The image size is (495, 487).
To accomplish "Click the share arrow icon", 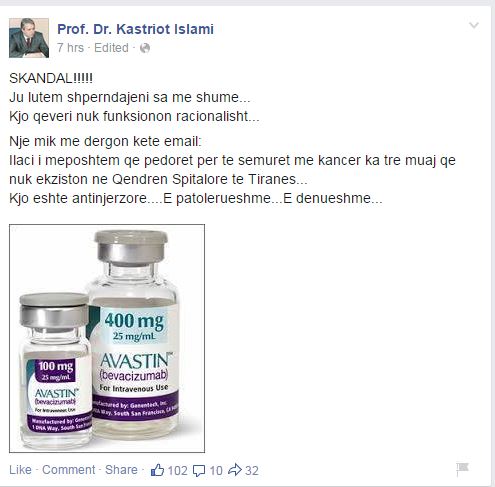I will coord(235,470).
